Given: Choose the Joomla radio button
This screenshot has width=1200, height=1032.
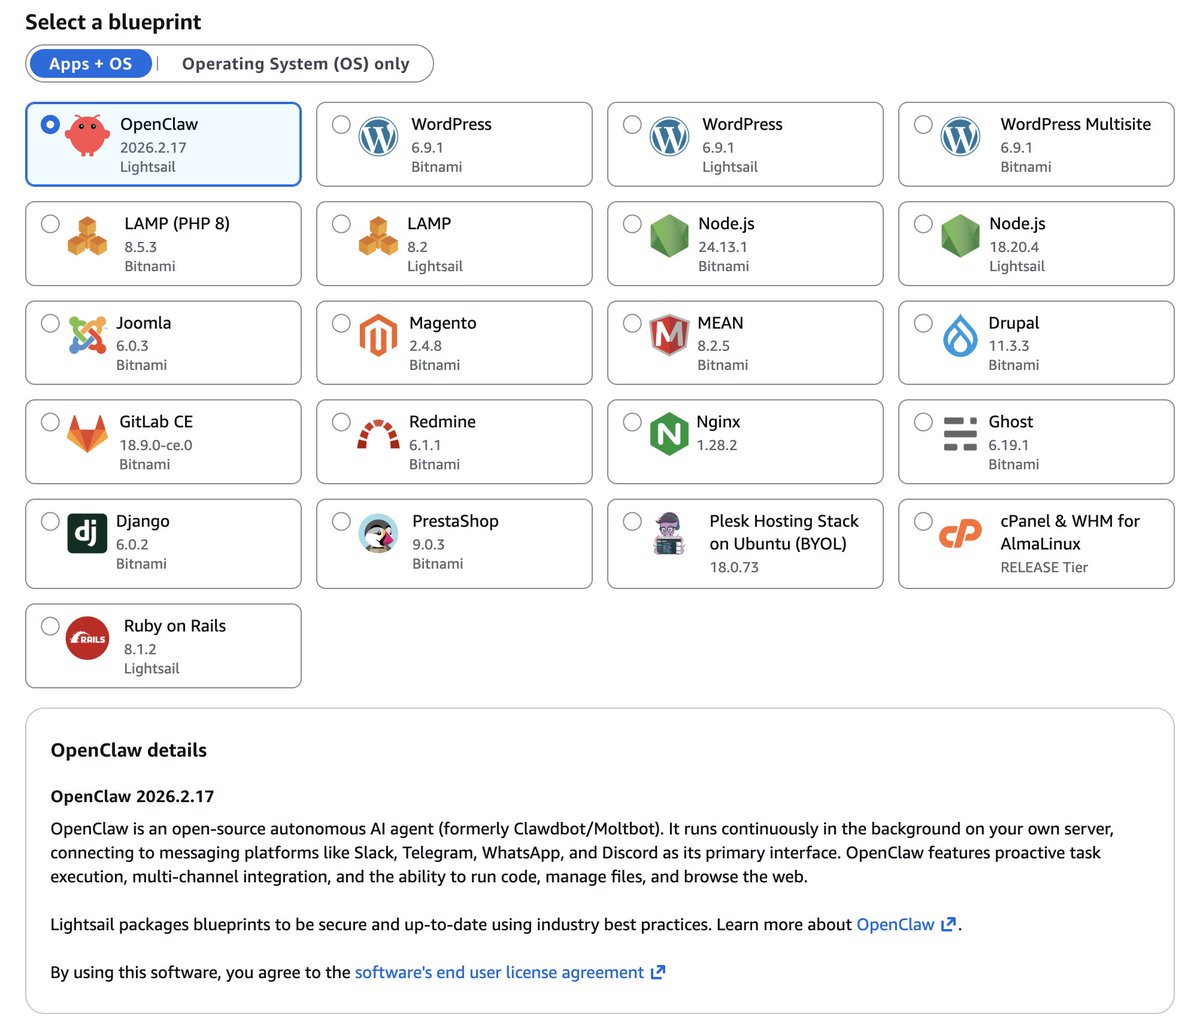Looking at the screenshot, I should pos(50,322).
